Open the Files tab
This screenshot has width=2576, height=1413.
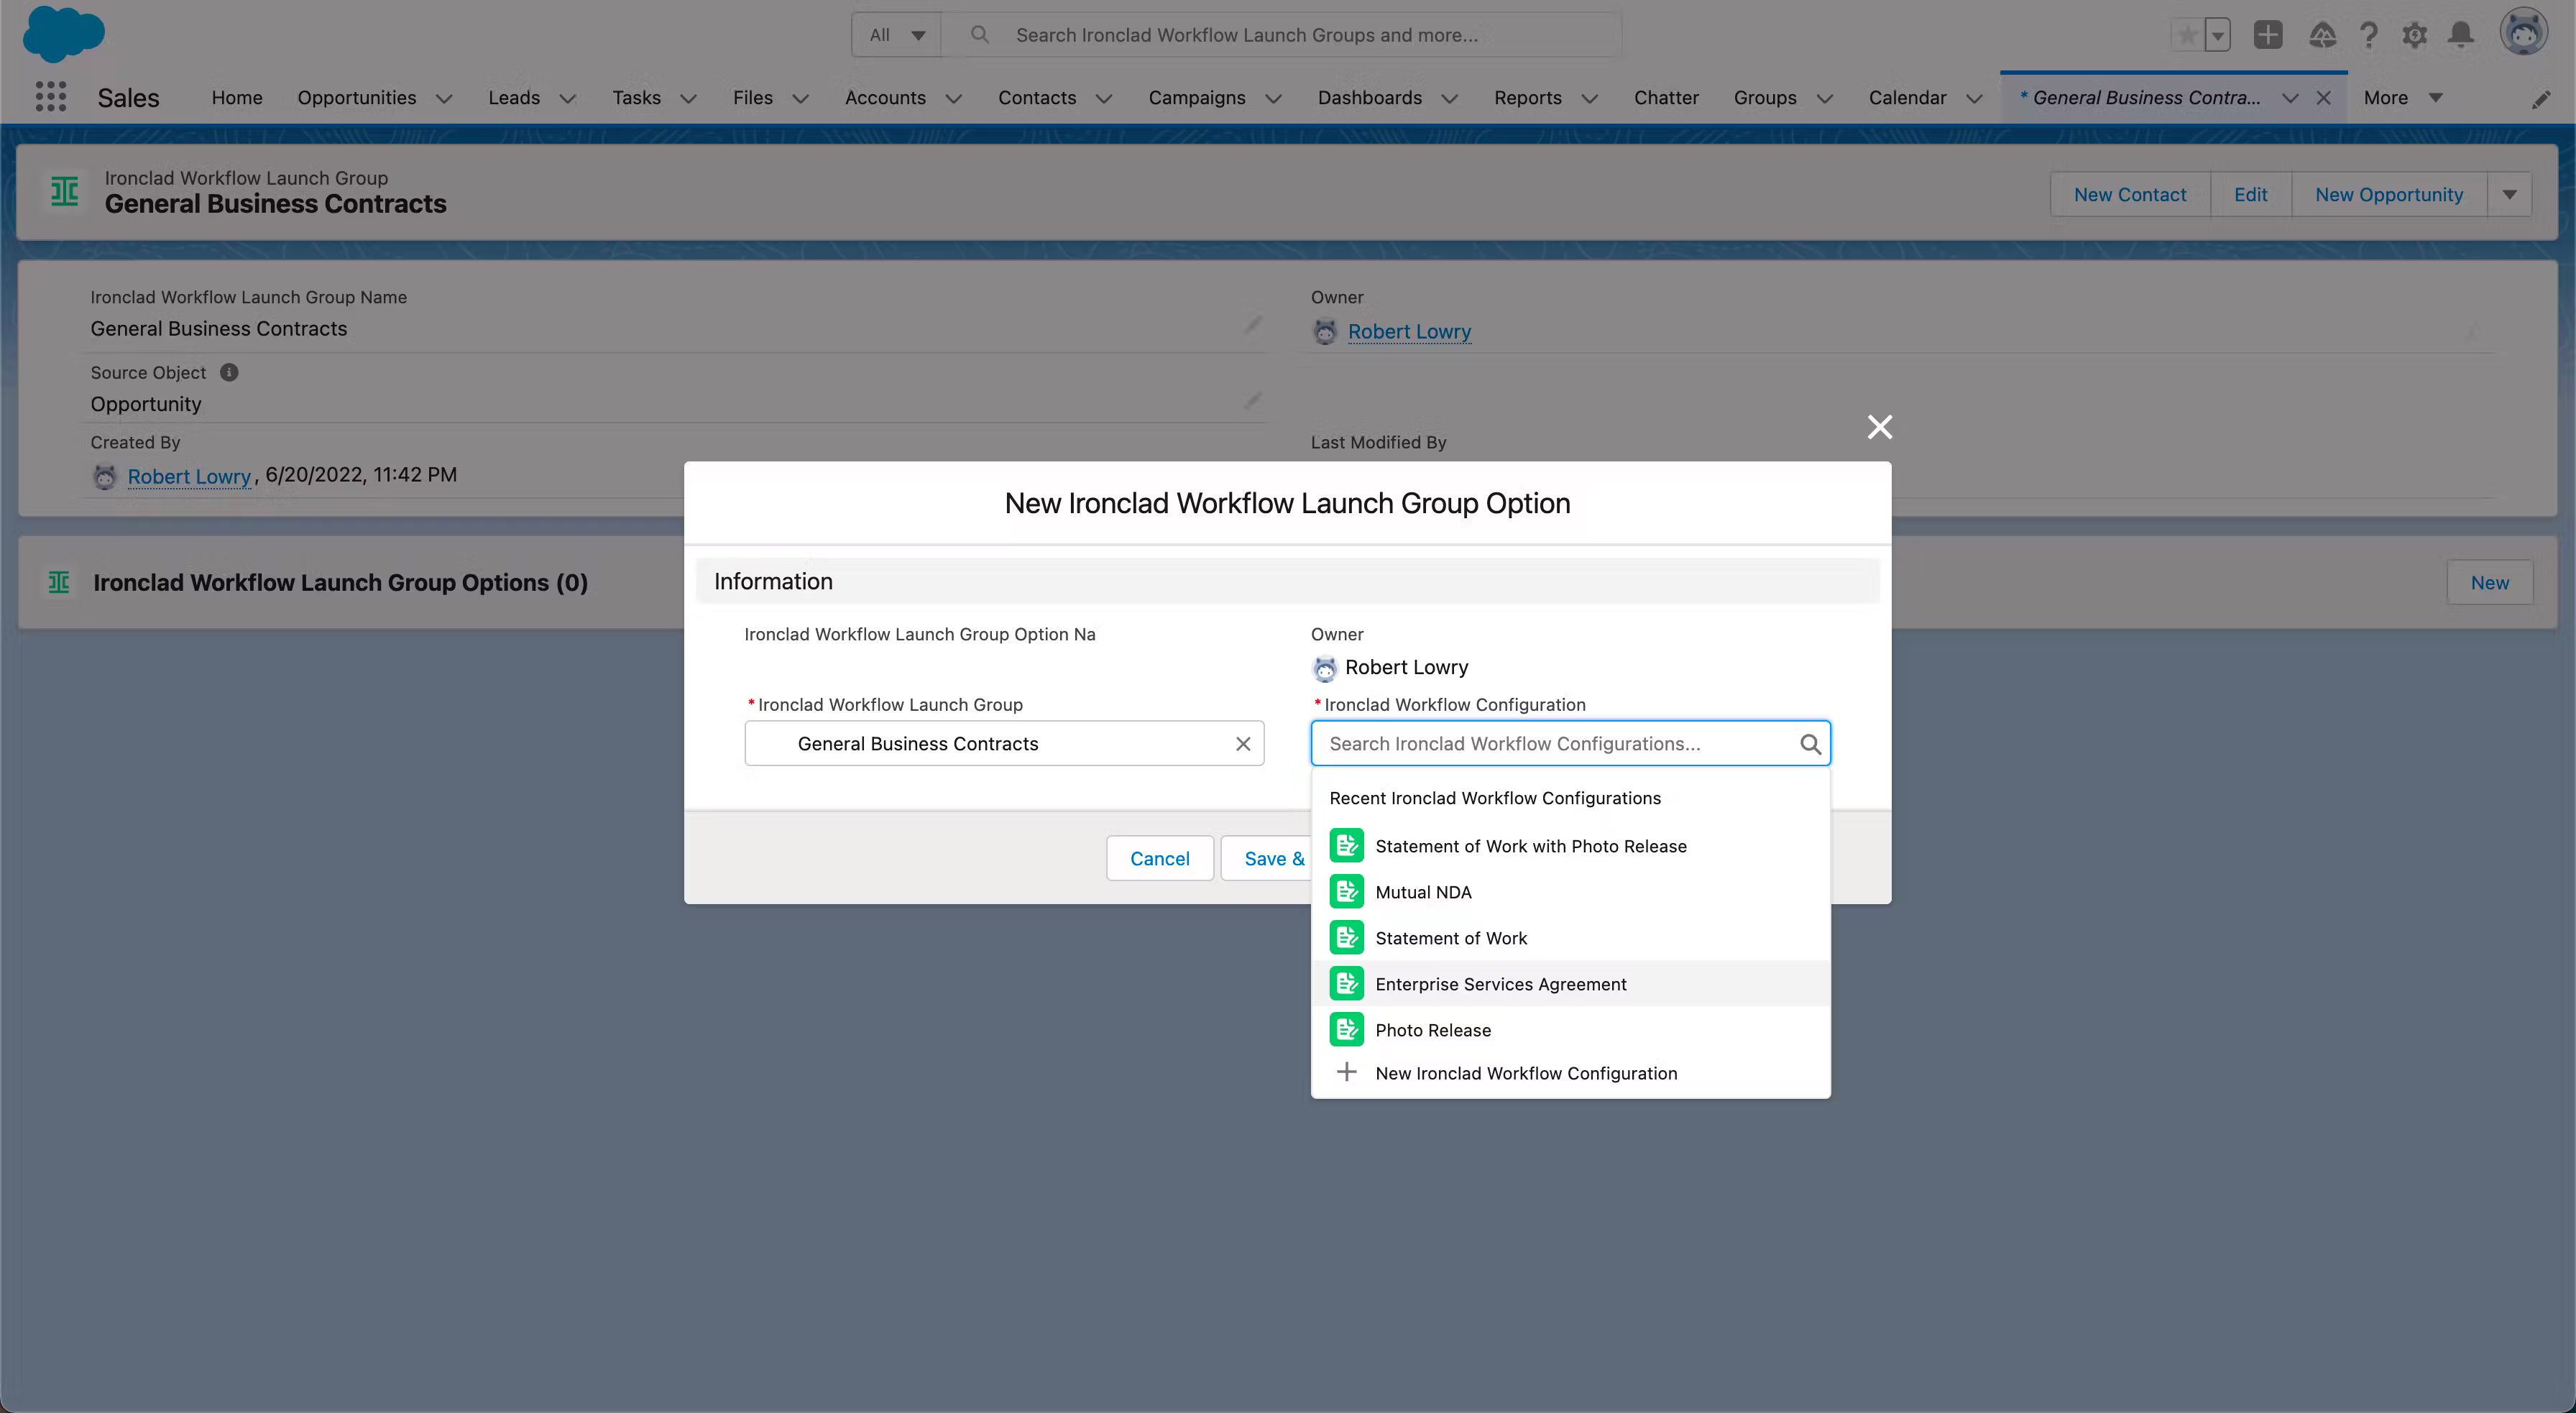752,98
